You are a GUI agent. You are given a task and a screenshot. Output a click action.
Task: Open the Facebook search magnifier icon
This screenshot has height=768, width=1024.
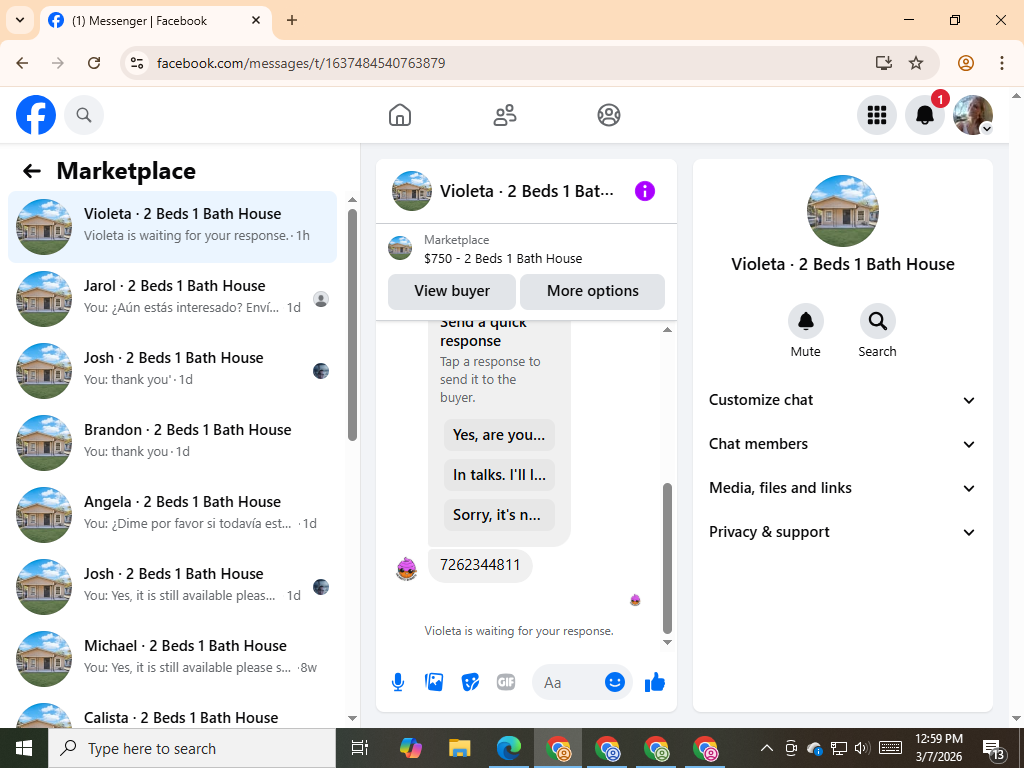coord(84,115)
